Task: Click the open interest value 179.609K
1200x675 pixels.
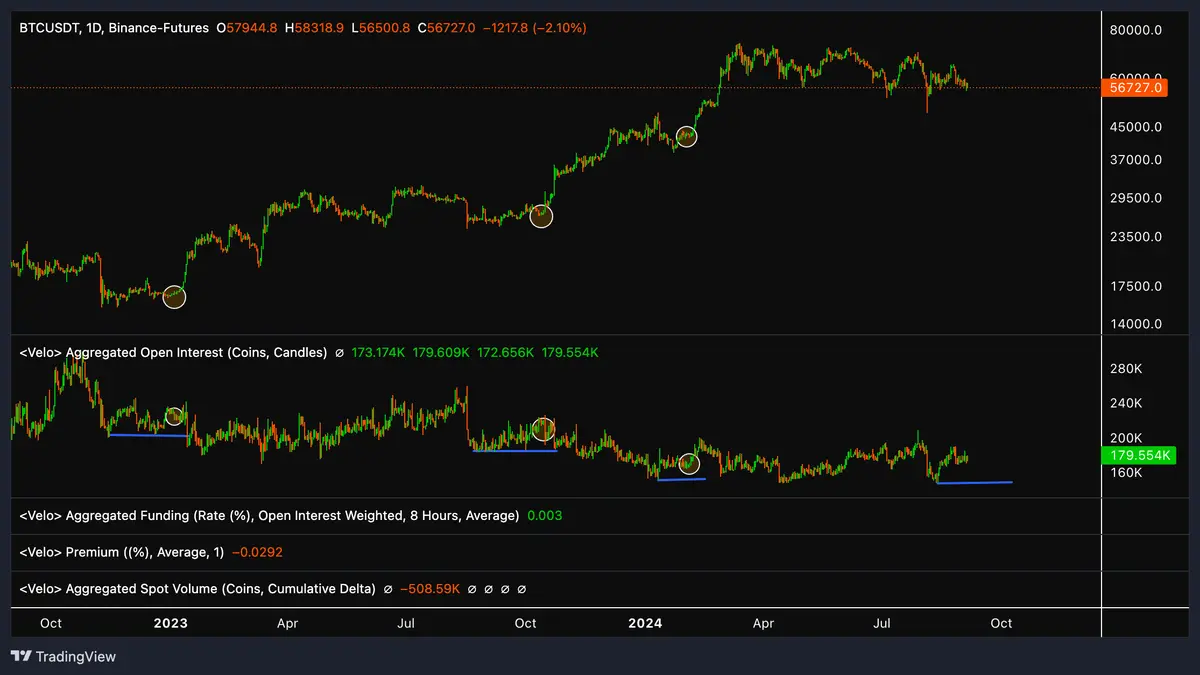Action: pos(440,353)
